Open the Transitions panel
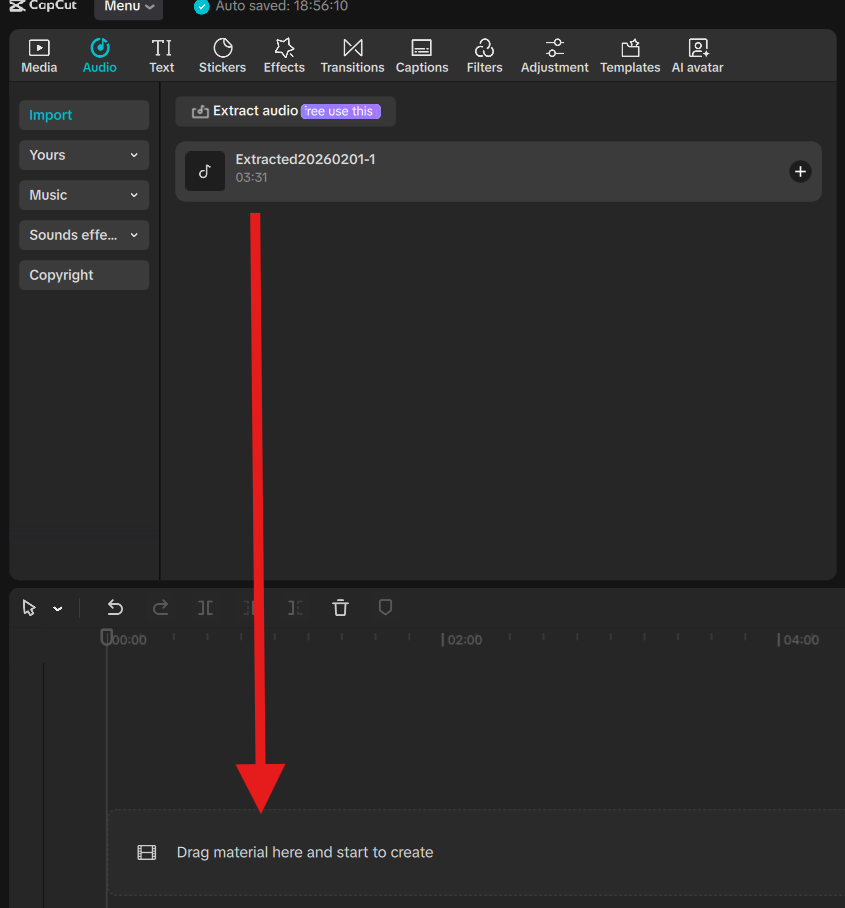Image resolution: width=845 pixels, height=908 pixels. click(x=352, y=55)
